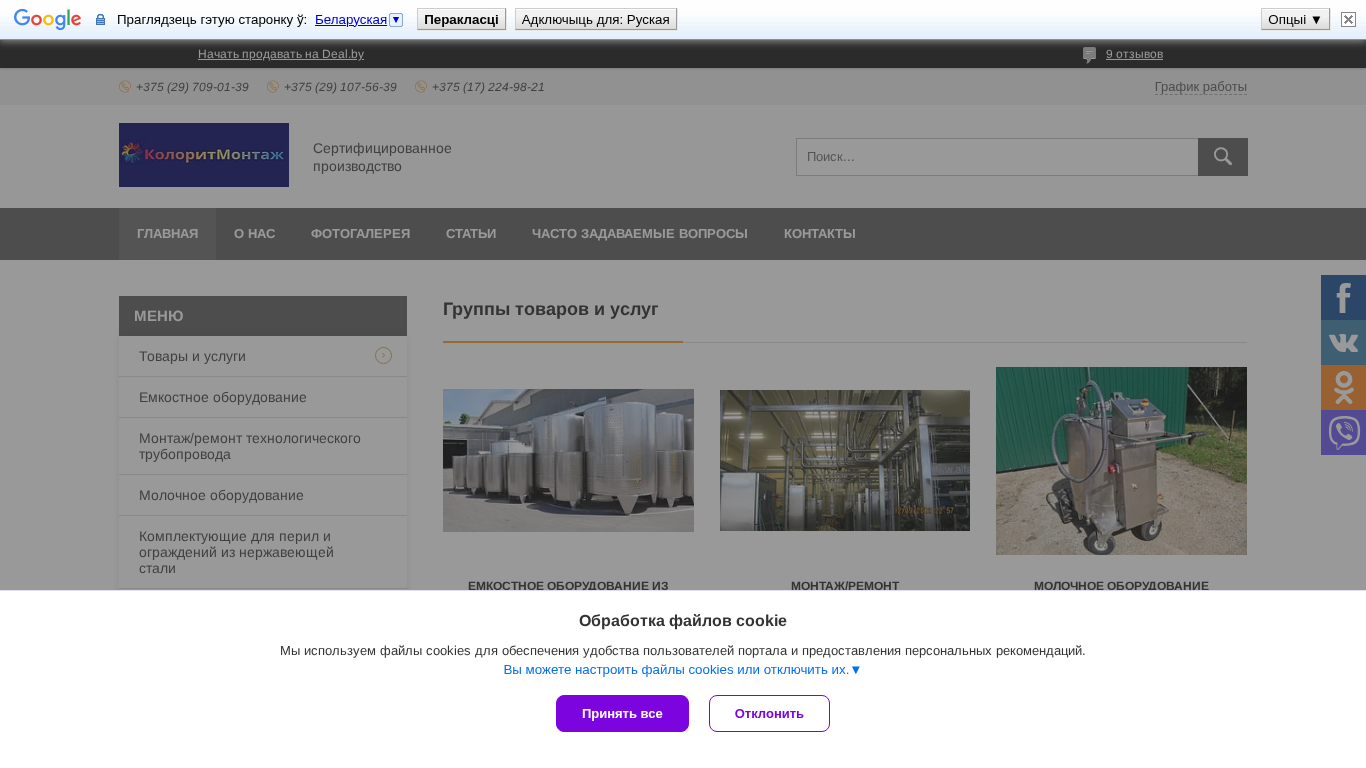1366x768 pixels.
Task: Open the Viber contact icon
Action: coord(1343,433)
